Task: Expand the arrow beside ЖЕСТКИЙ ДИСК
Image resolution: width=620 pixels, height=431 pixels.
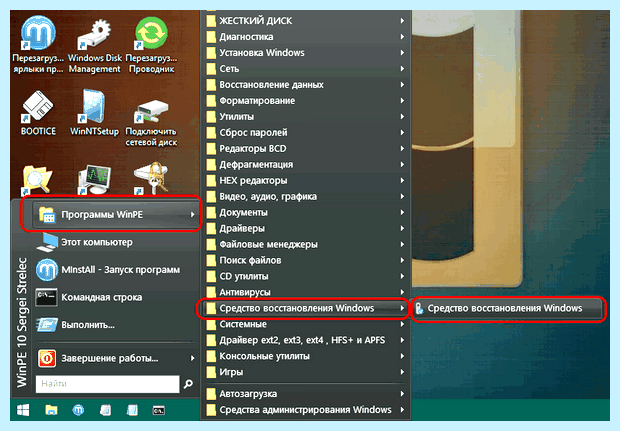Action: (x=402, y=21)
